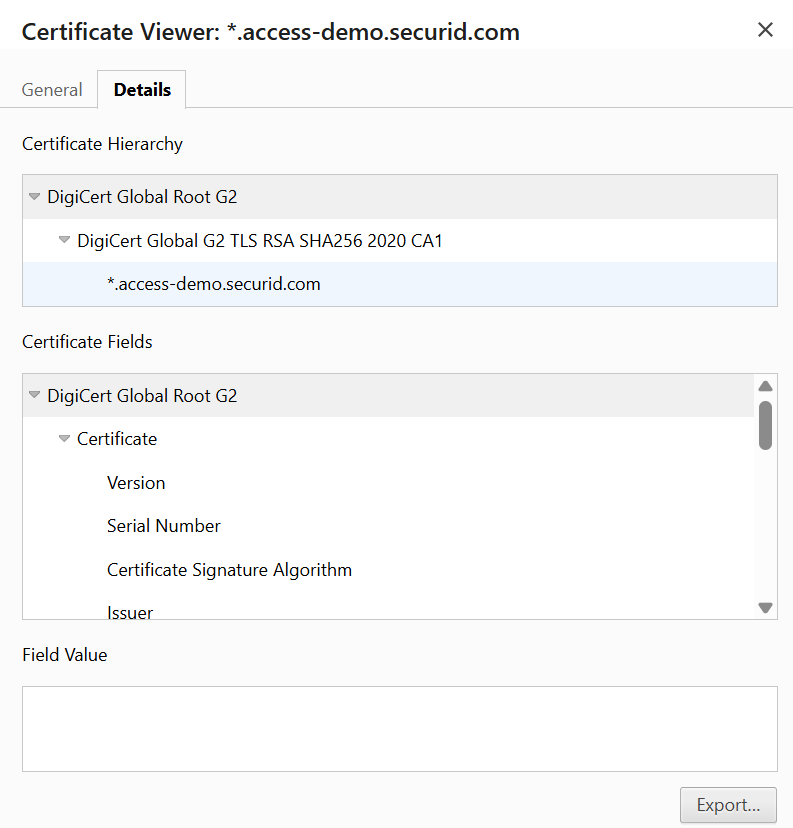Collapse the DigiCert Global G2 TLS RSA node
This screenshot has height=828, width=793.
coord(64,240)
